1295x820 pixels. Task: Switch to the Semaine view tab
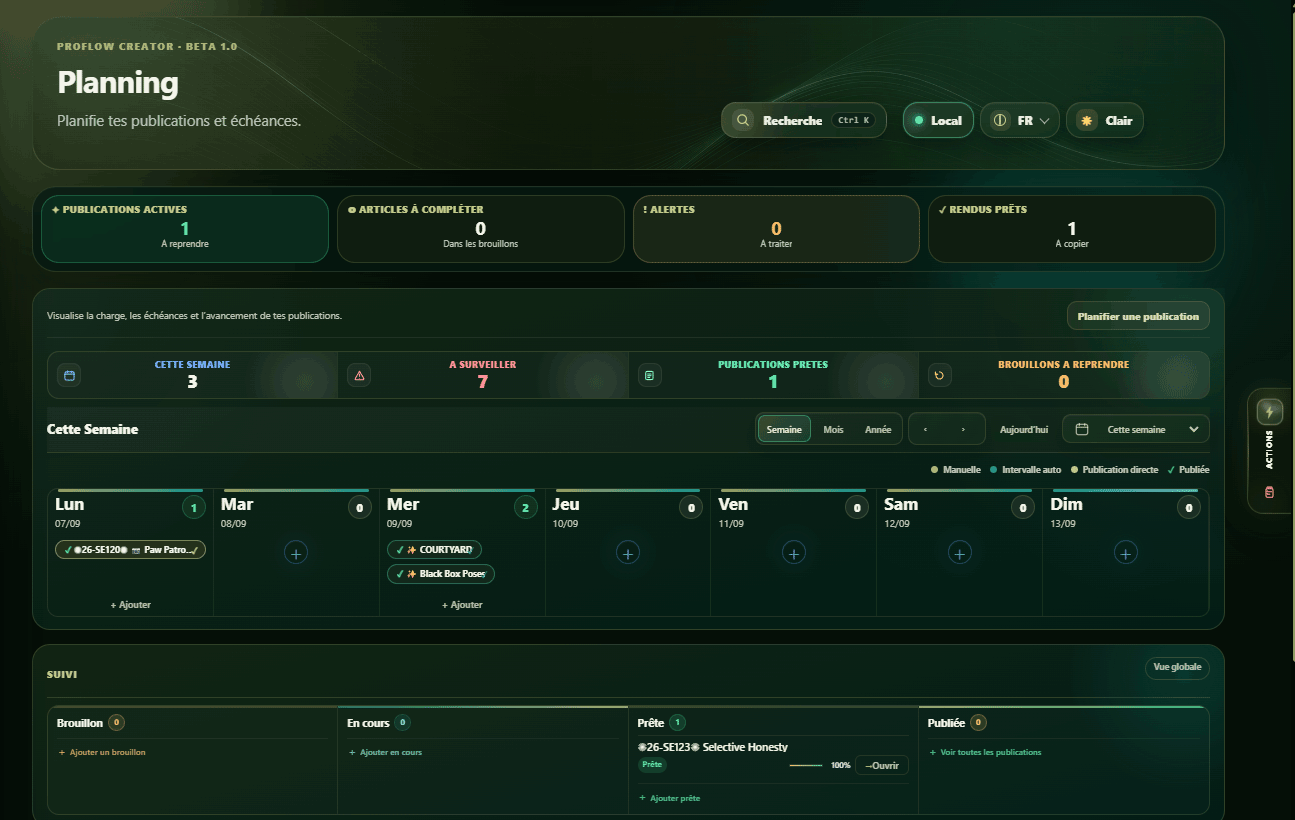coord(784,429)
